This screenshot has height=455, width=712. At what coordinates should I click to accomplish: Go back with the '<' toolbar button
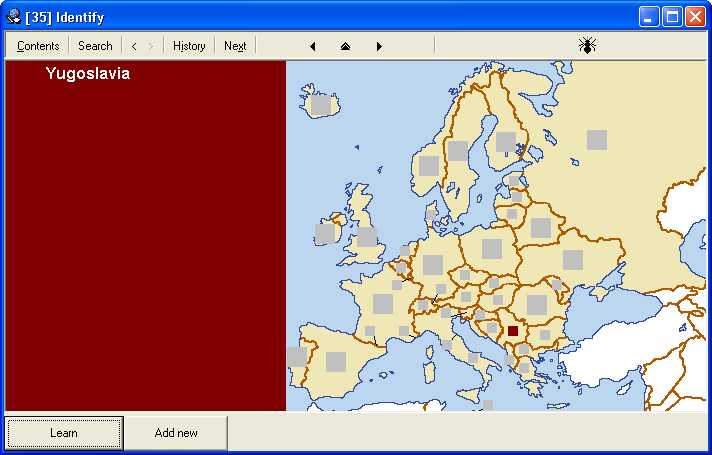[x=134, y=46]
